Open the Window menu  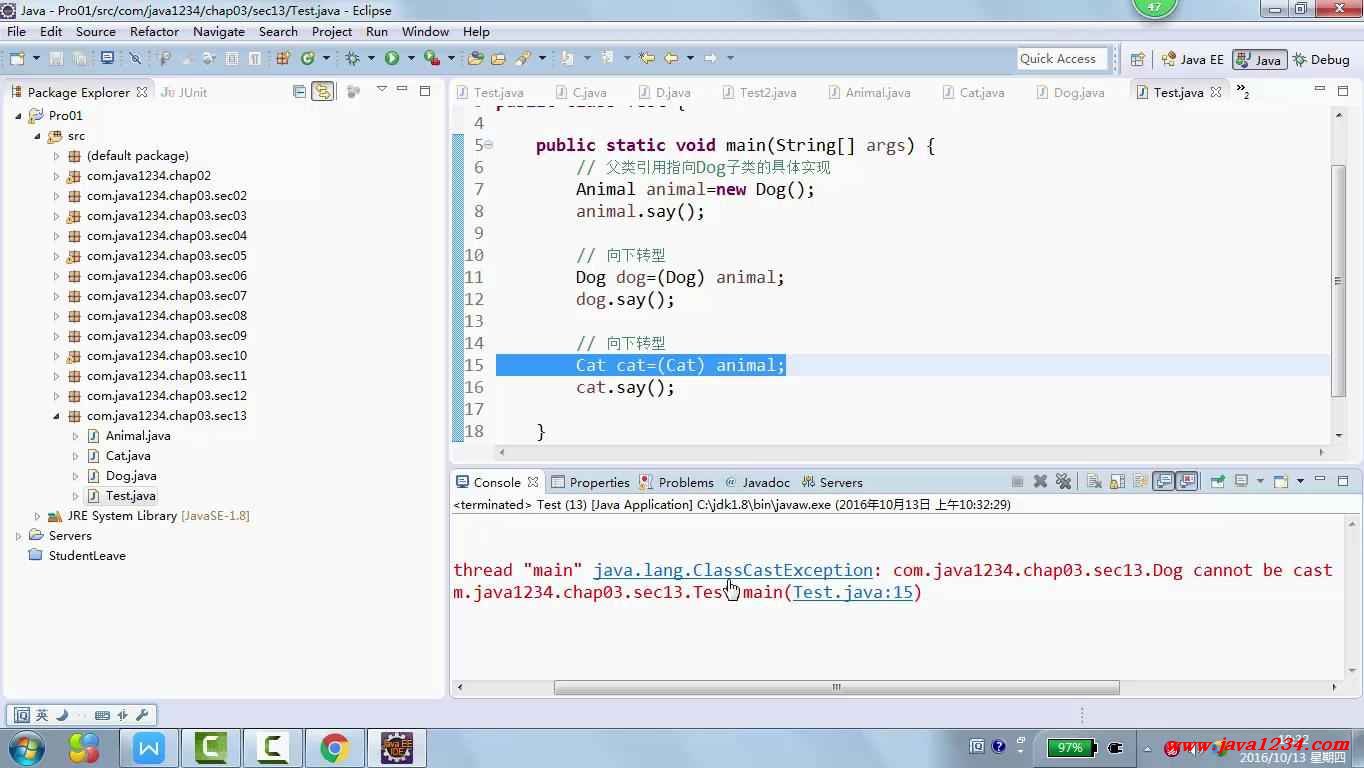425,31
